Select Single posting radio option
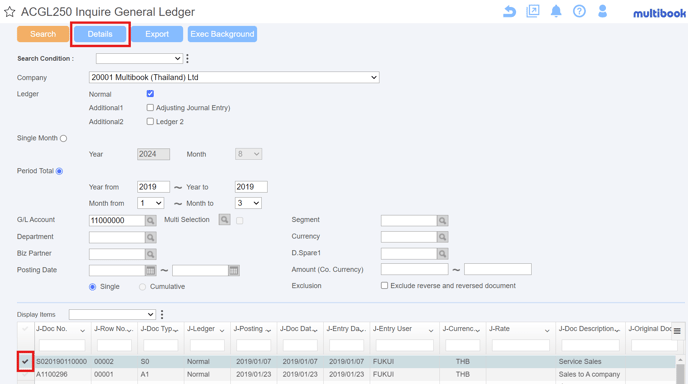Image resolution: width=688 pixels, height=384 pixels. point(93,287)
